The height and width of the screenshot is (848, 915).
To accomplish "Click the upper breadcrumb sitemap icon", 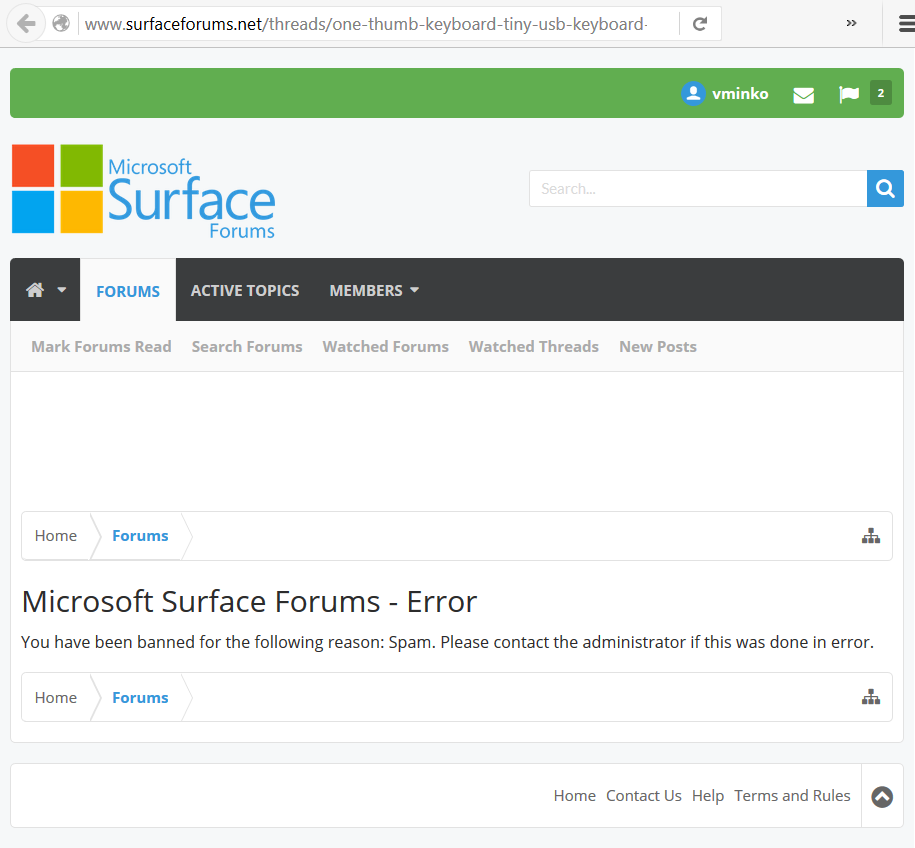I will pos(870,536).
